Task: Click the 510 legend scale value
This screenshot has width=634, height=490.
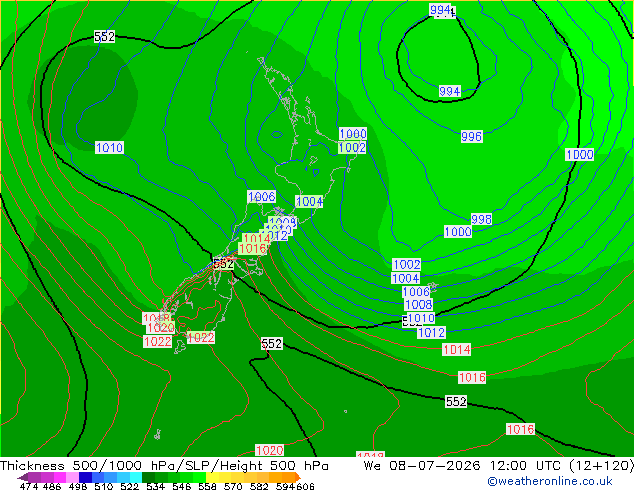Action: 104,486
